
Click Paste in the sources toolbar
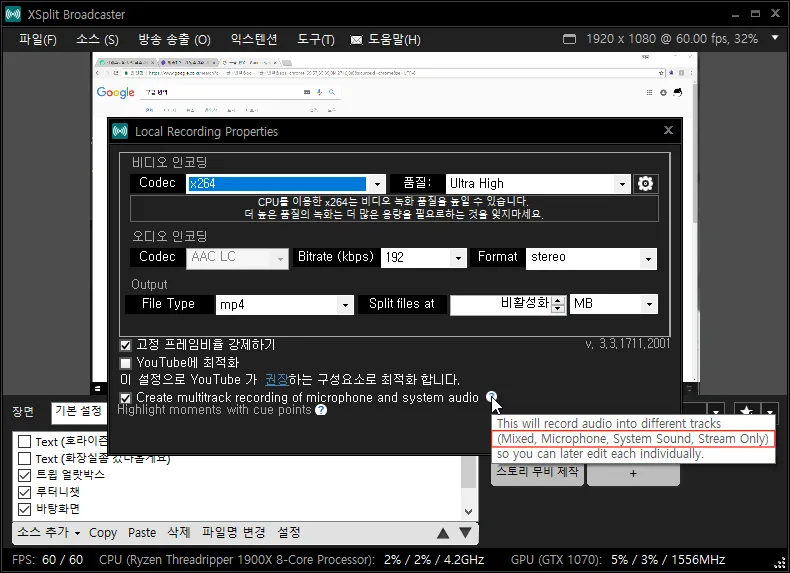click(142, 533)
